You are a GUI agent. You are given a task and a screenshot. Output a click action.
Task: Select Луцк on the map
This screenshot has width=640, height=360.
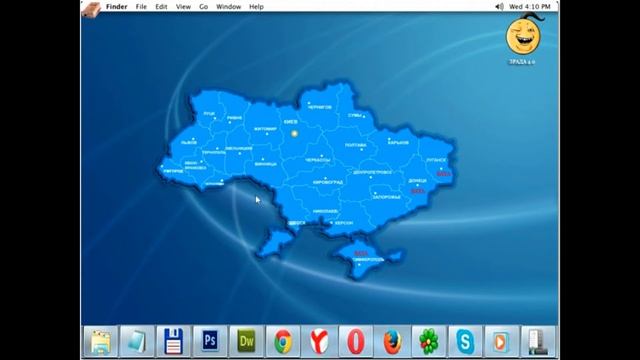click(209, 113)
